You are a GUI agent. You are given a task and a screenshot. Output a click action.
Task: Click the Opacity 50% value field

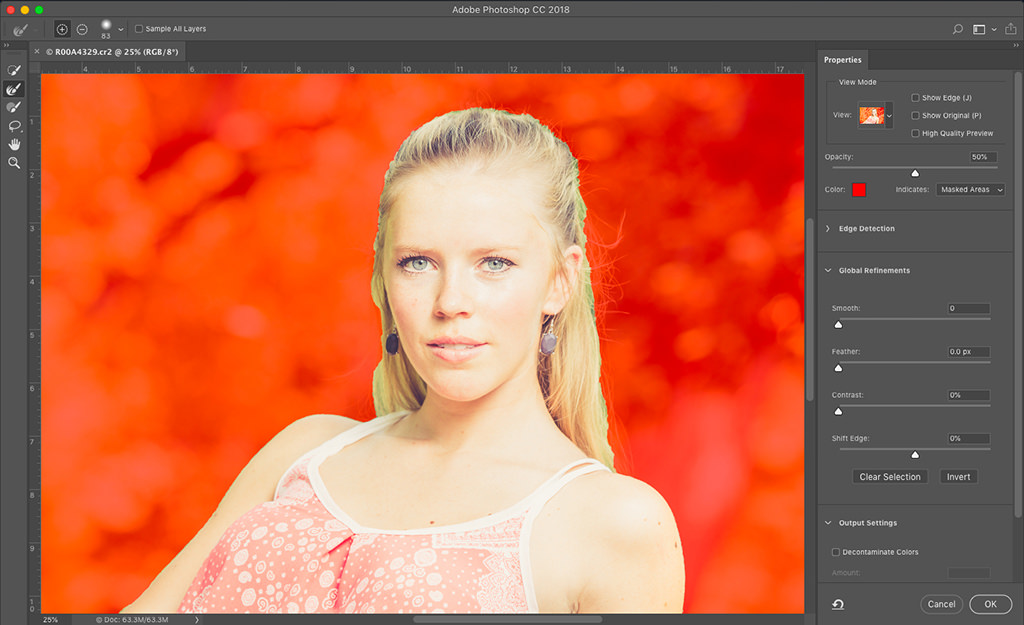point(983,157)
